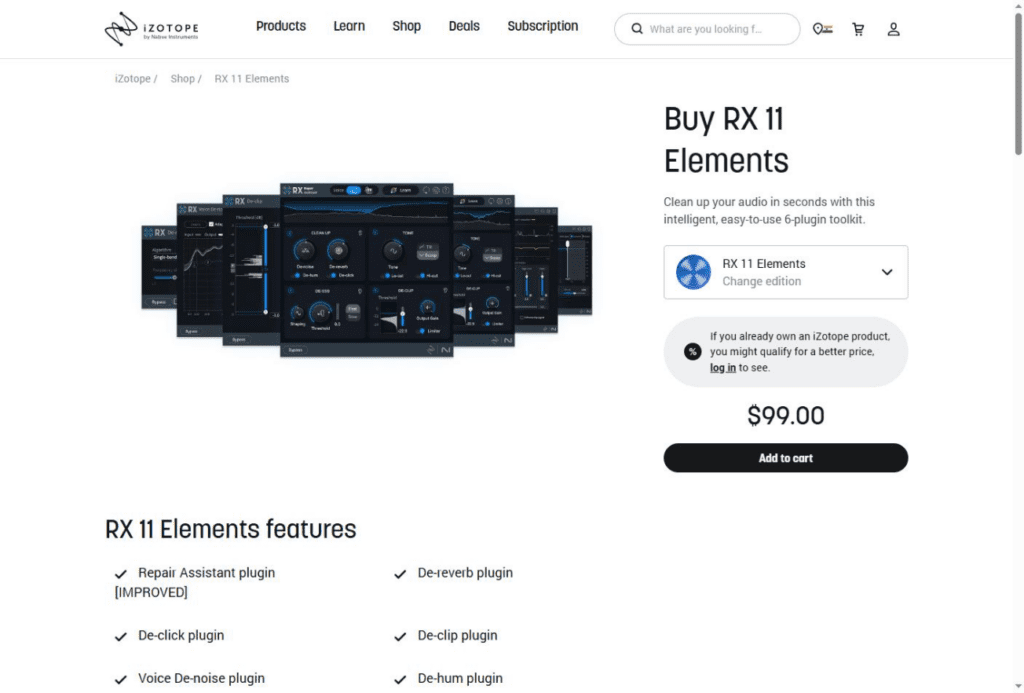The image size is (1024, 693).
Task: Click the percent discount badge icon
Action: click(x=692, y=352)
